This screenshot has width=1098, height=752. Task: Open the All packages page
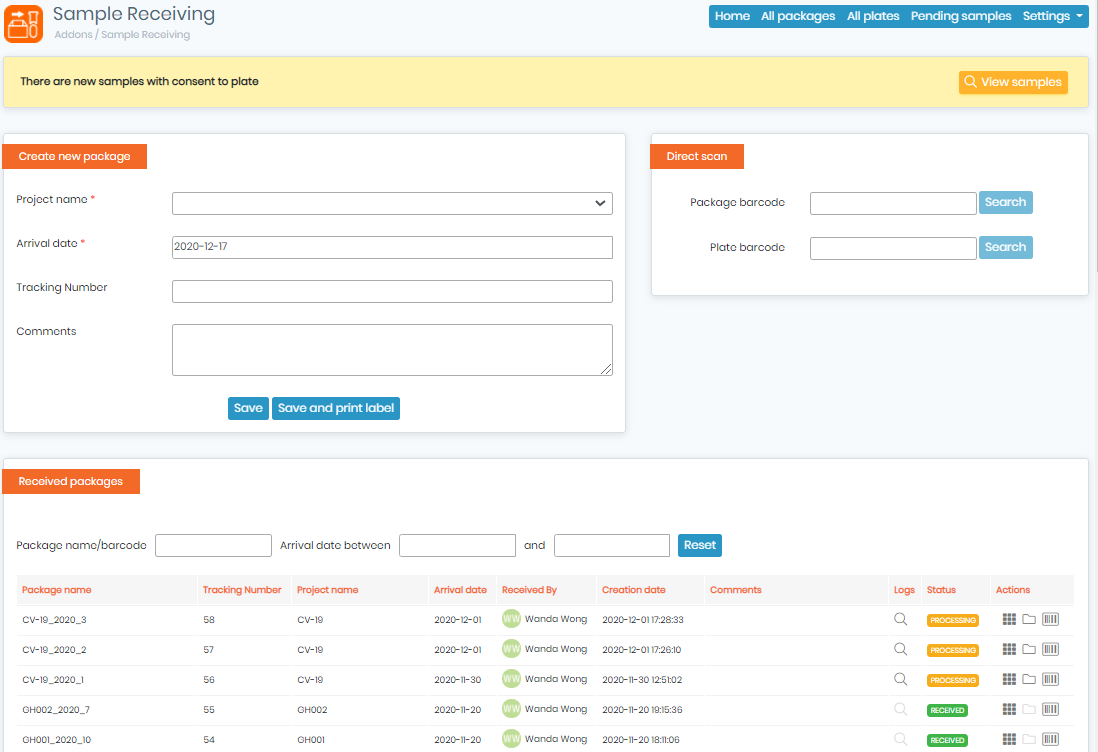(798, 16)
